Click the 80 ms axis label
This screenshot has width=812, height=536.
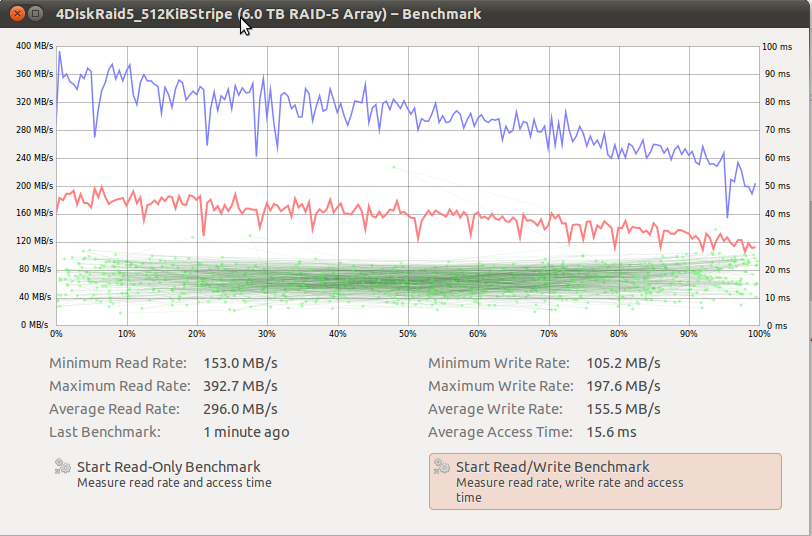(777, 102)
